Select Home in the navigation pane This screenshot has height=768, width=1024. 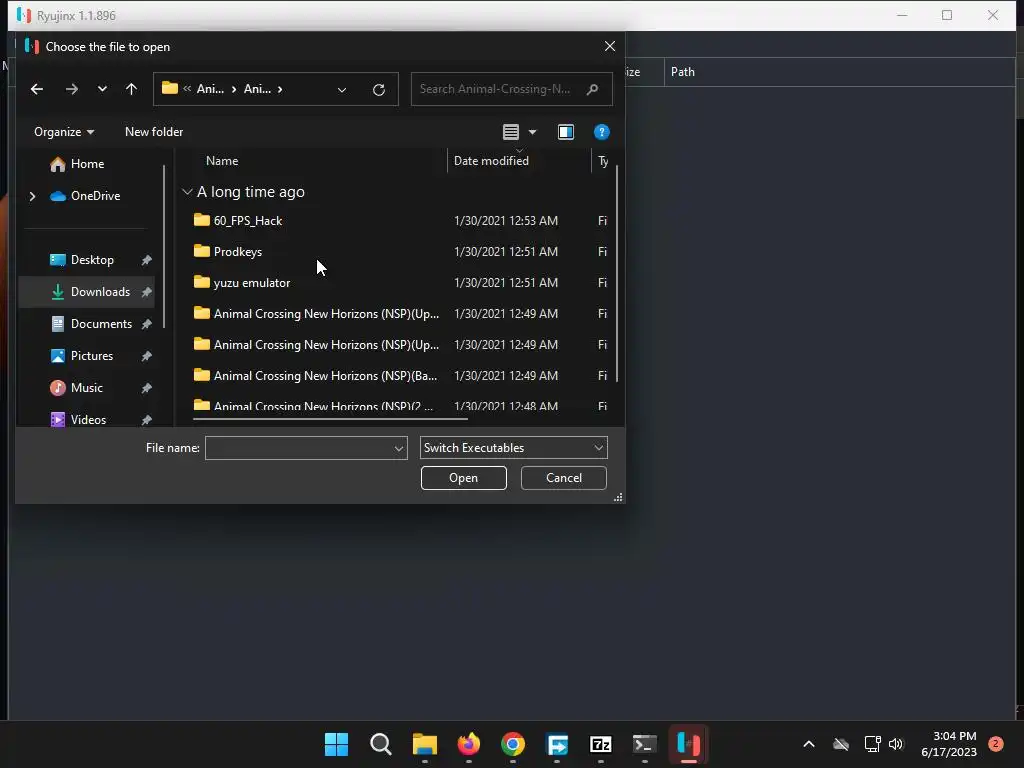tap(88, 164)
